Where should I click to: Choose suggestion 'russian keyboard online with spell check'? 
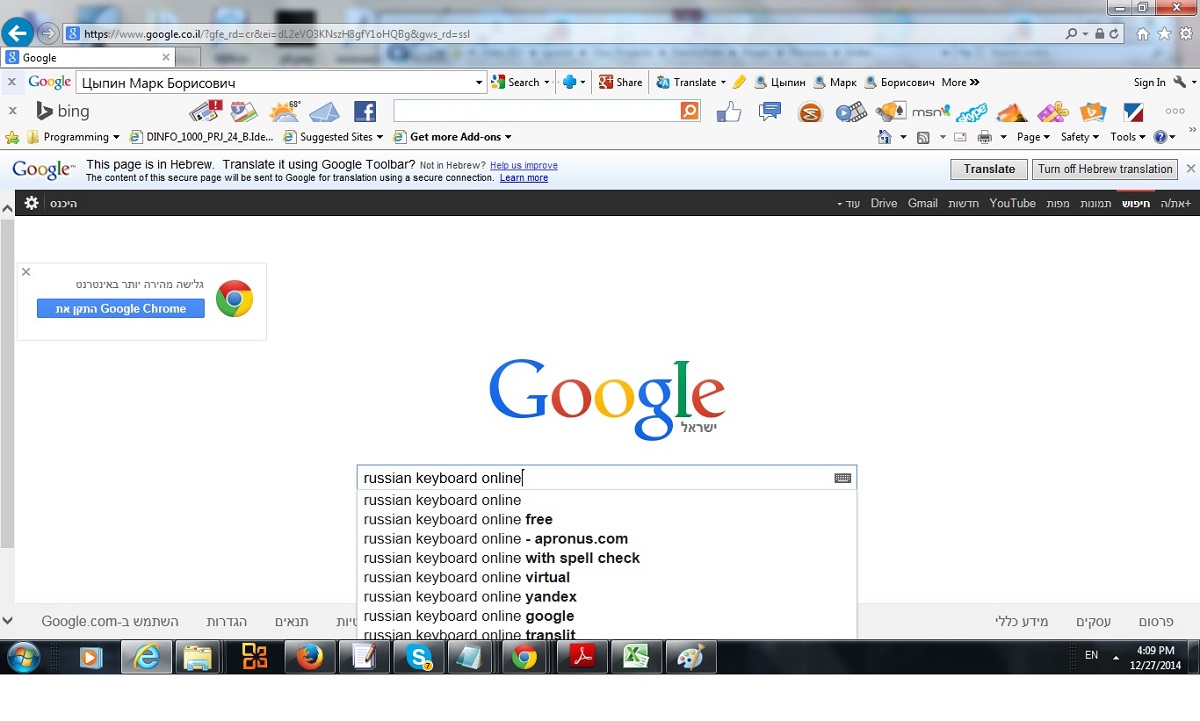pyautogui.click(x=607, y=558)
